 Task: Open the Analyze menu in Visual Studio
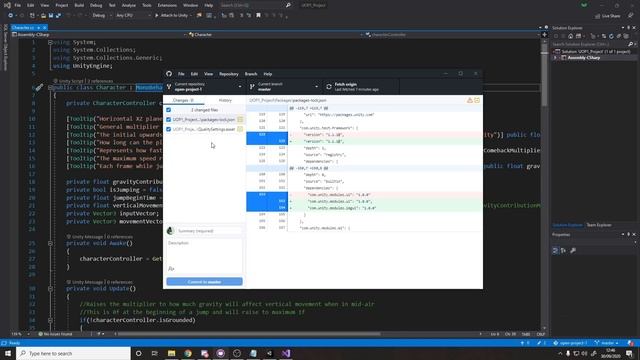point(129,5)
